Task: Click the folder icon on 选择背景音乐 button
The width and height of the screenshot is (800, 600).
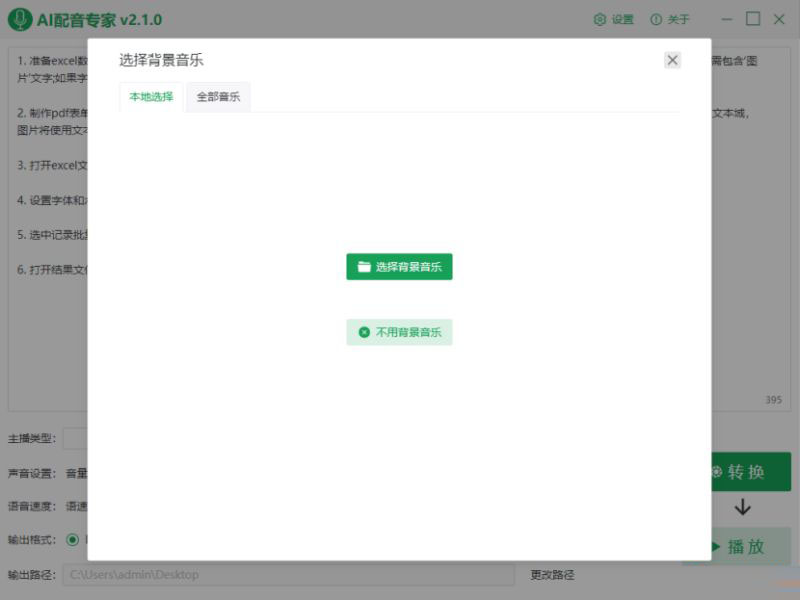Action: 364,266
